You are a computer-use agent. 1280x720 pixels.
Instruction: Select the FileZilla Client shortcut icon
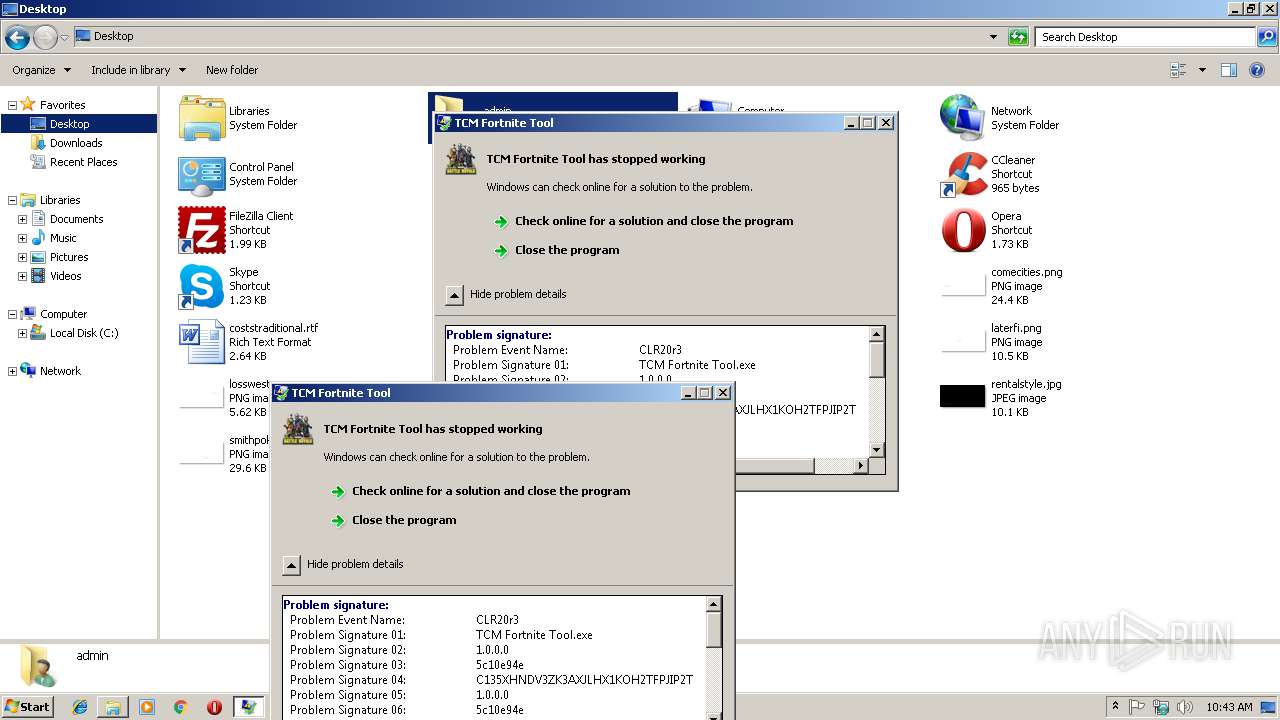[x=202, y=230]
